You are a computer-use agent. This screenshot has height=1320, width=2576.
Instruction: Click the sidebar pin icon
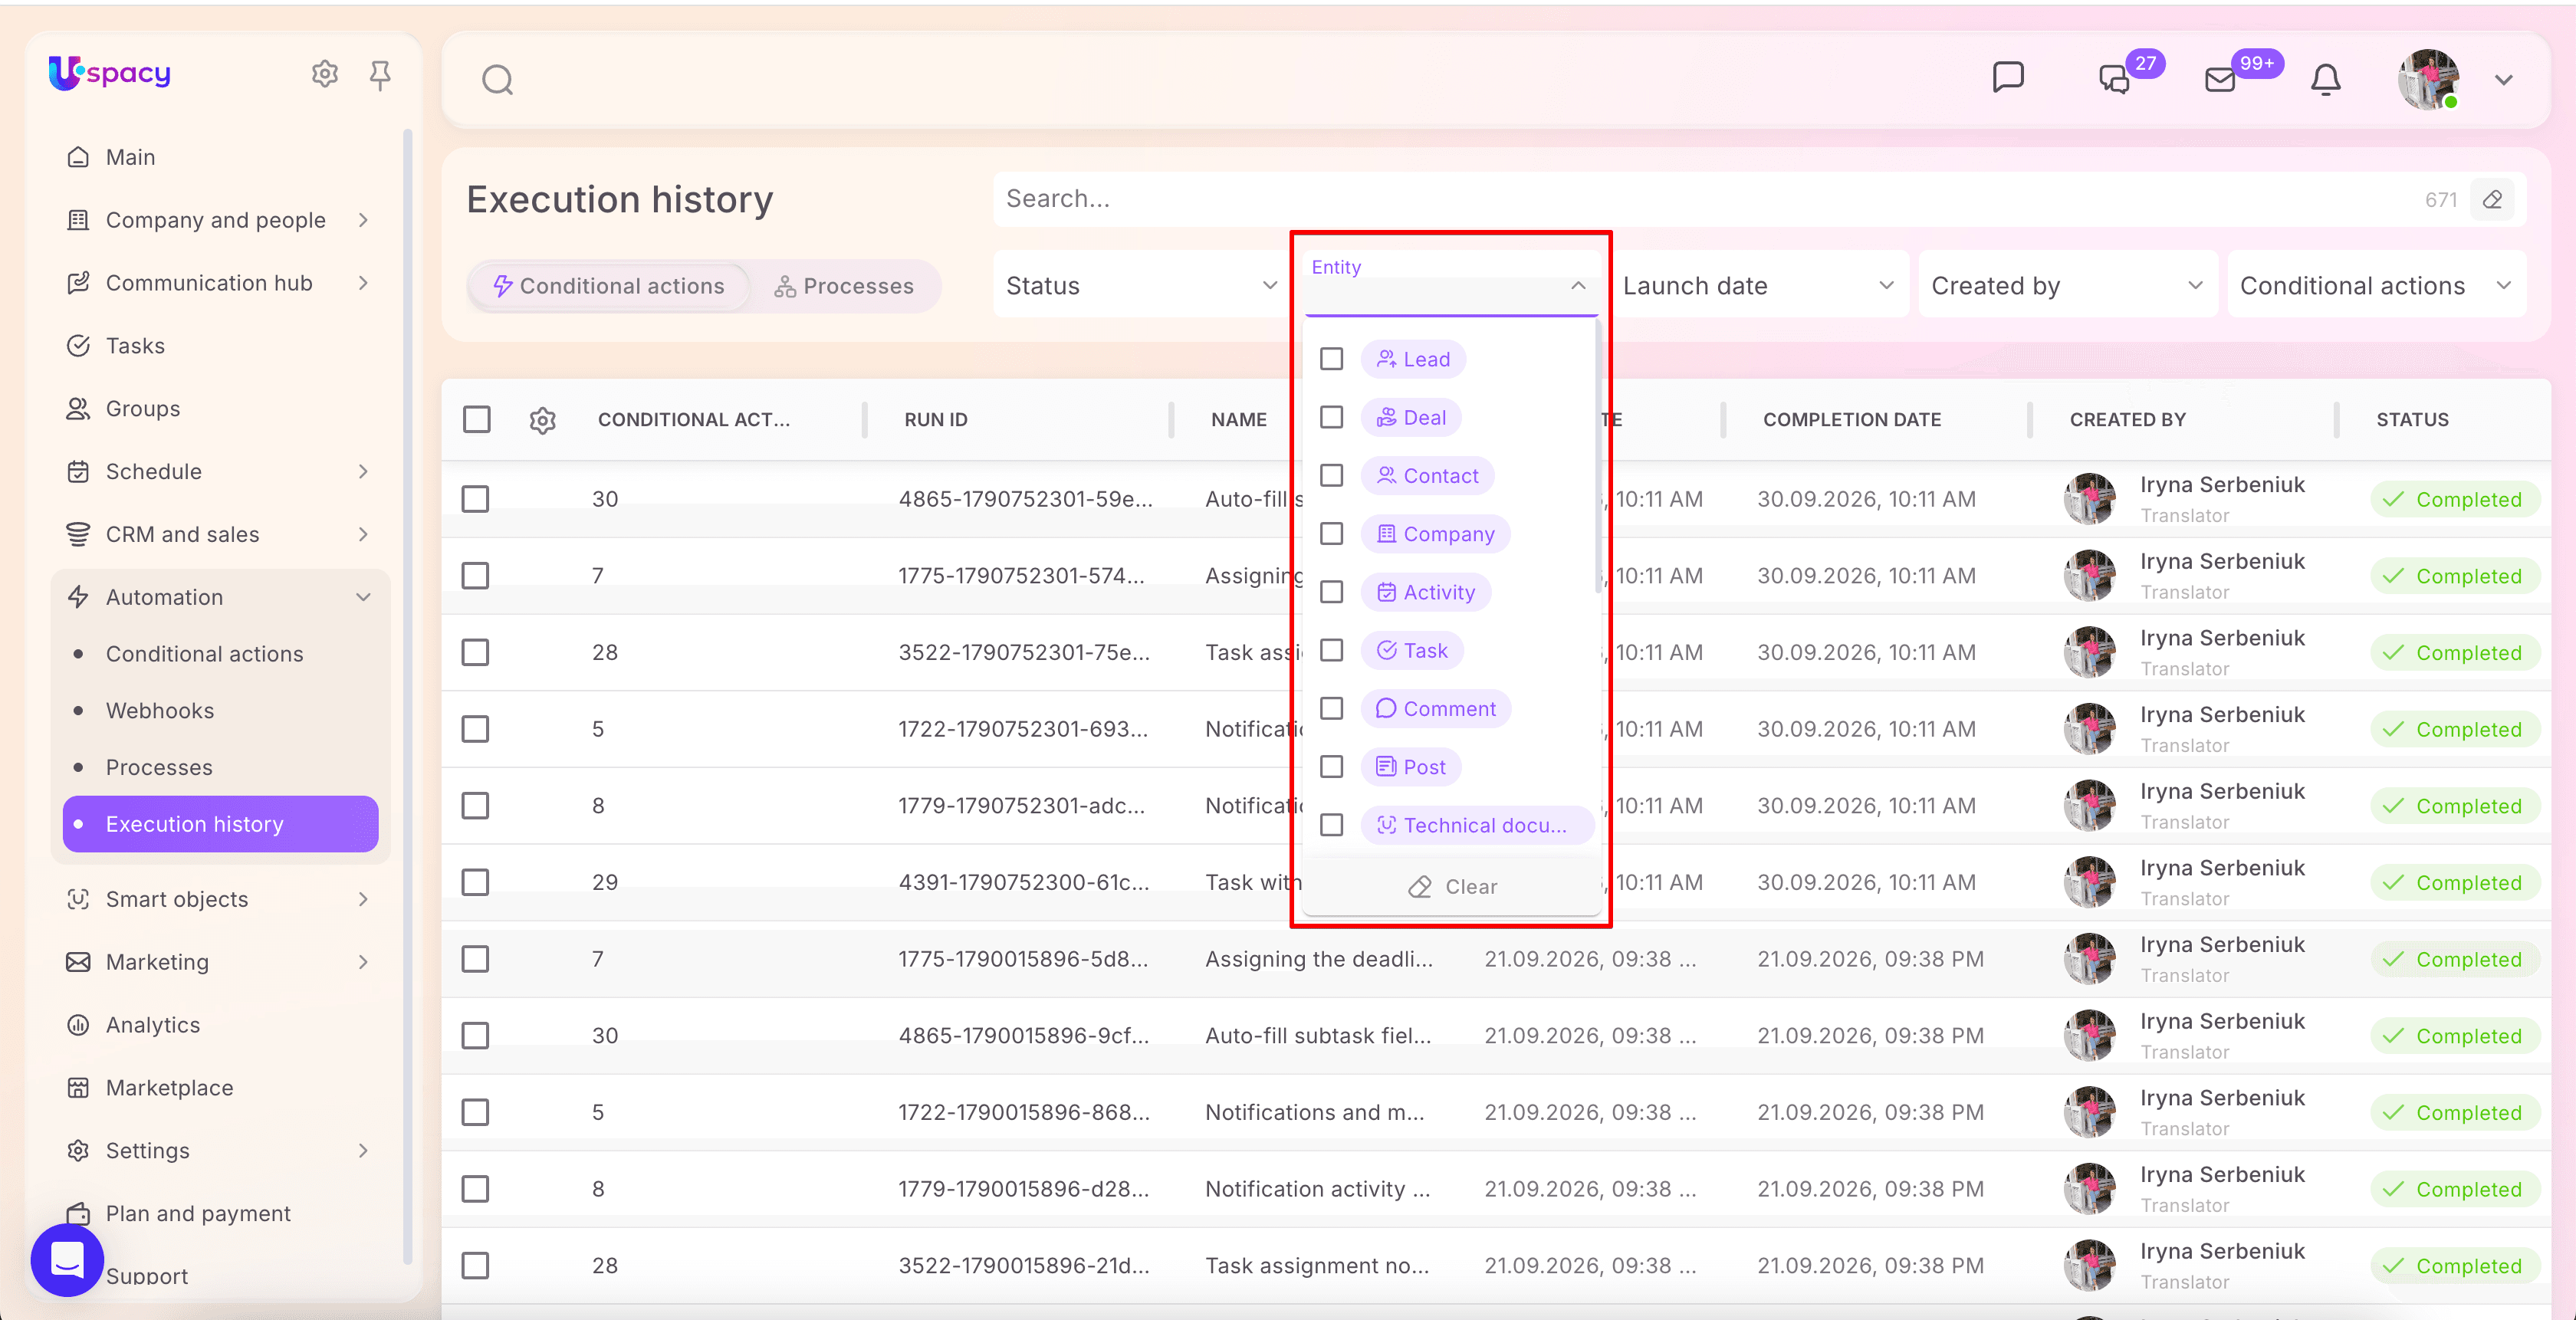[x=380, y=74]
